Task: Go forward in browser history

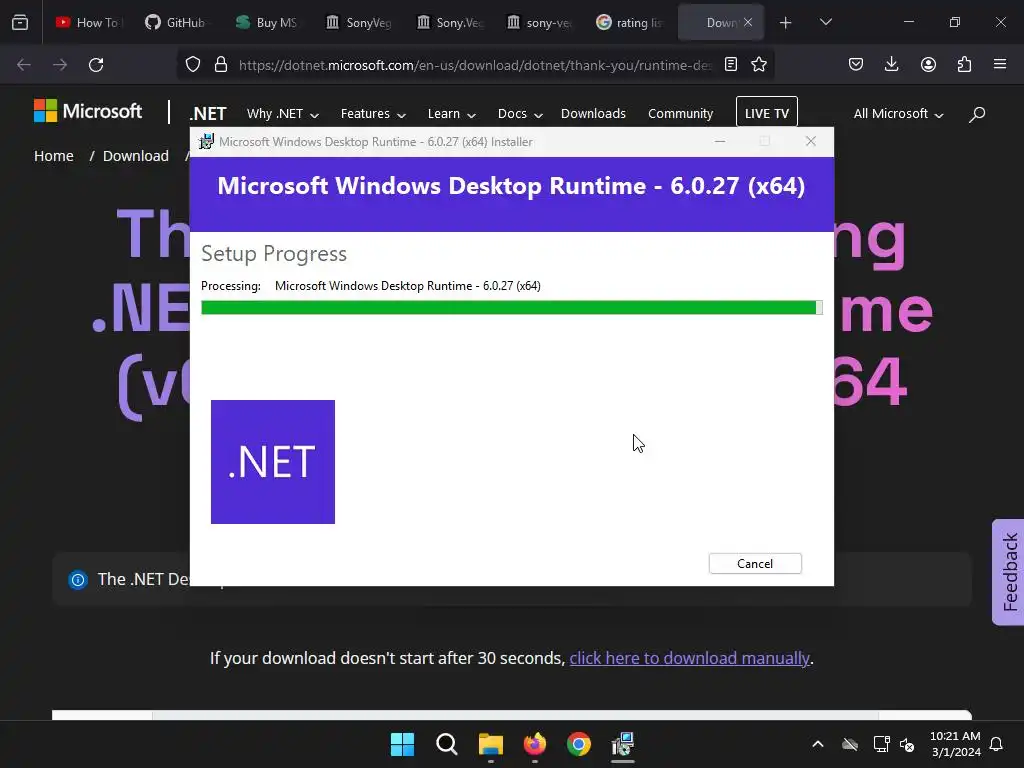Action: [x=60, y=65]
